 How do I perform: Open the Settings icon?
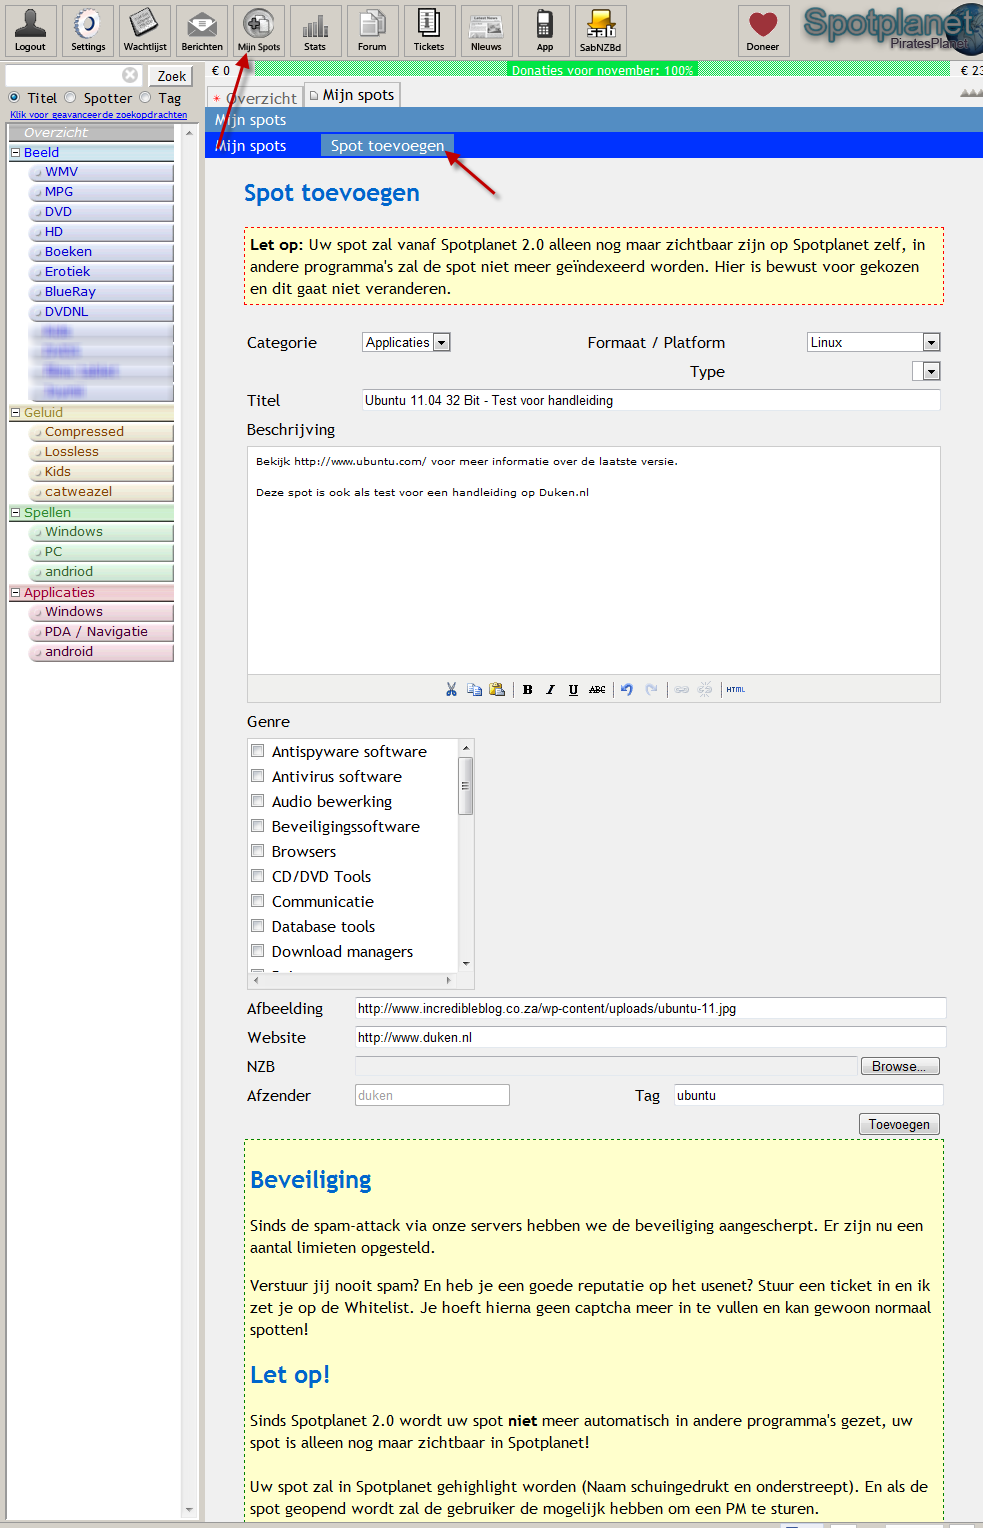[x=88, y=30]
